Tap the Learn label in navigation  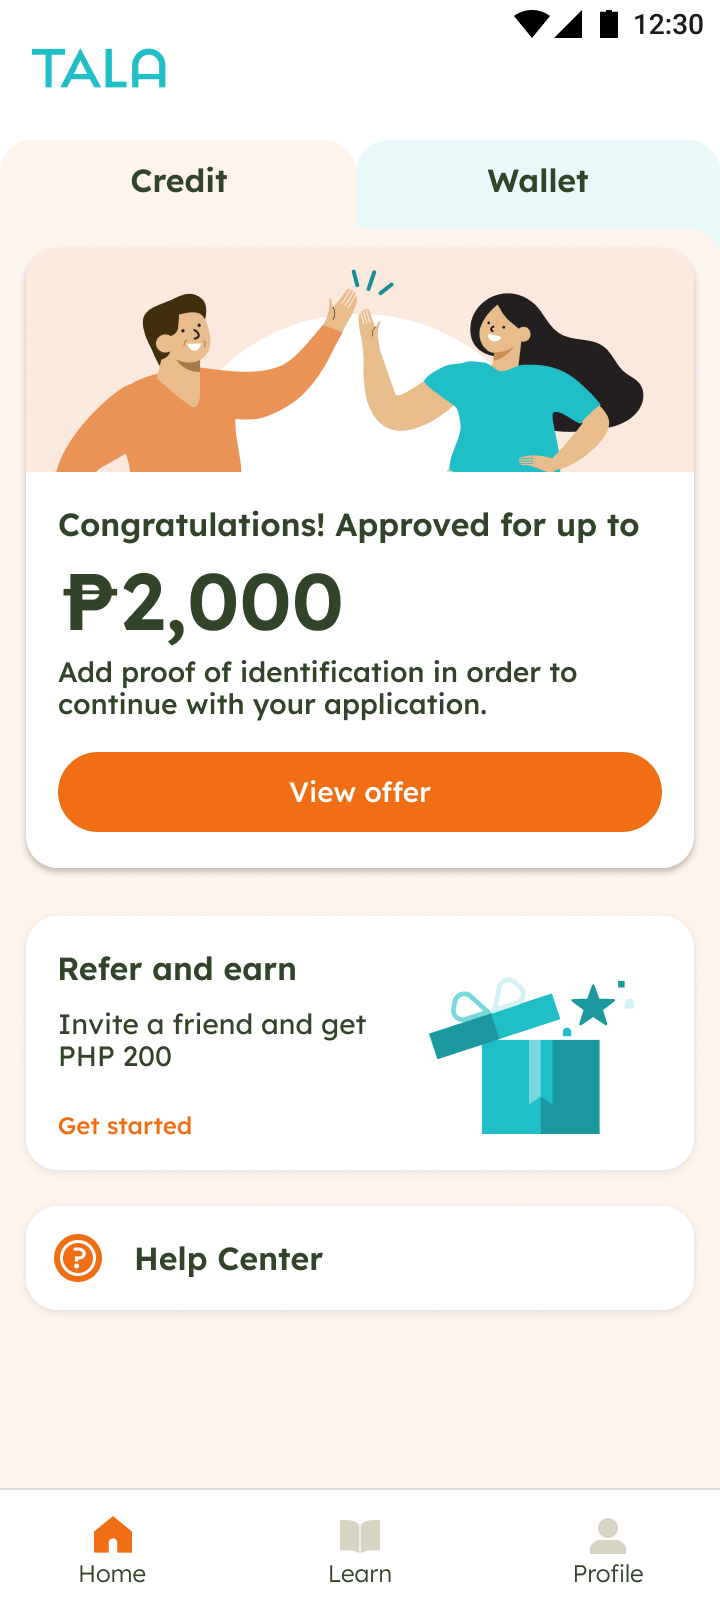click(x=360, y=1574)
